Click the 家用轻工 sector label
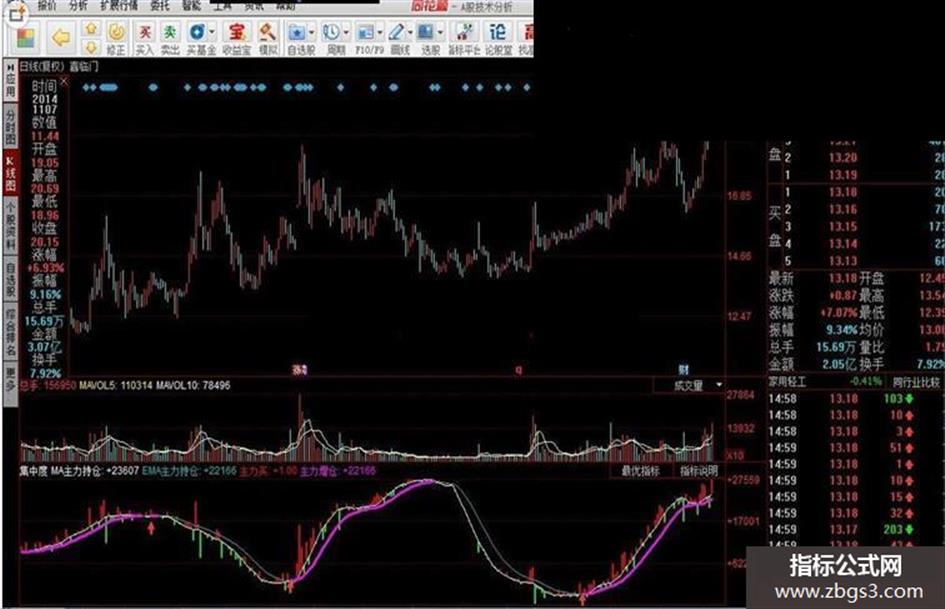This screenshot has width=945, height=609. 787,382
